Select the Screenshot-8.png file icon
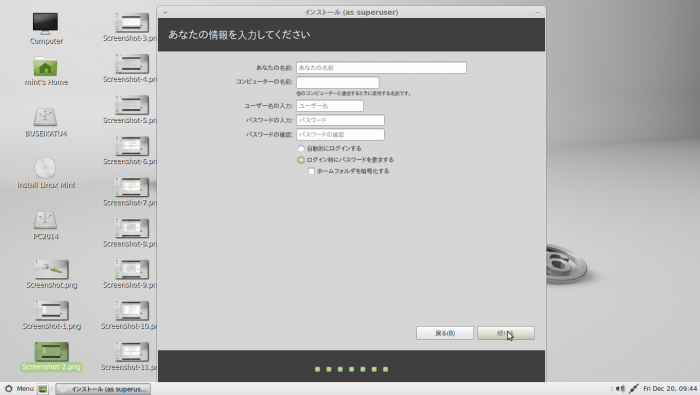The height and width of the screenshot is (395, 700). (132, 228)
